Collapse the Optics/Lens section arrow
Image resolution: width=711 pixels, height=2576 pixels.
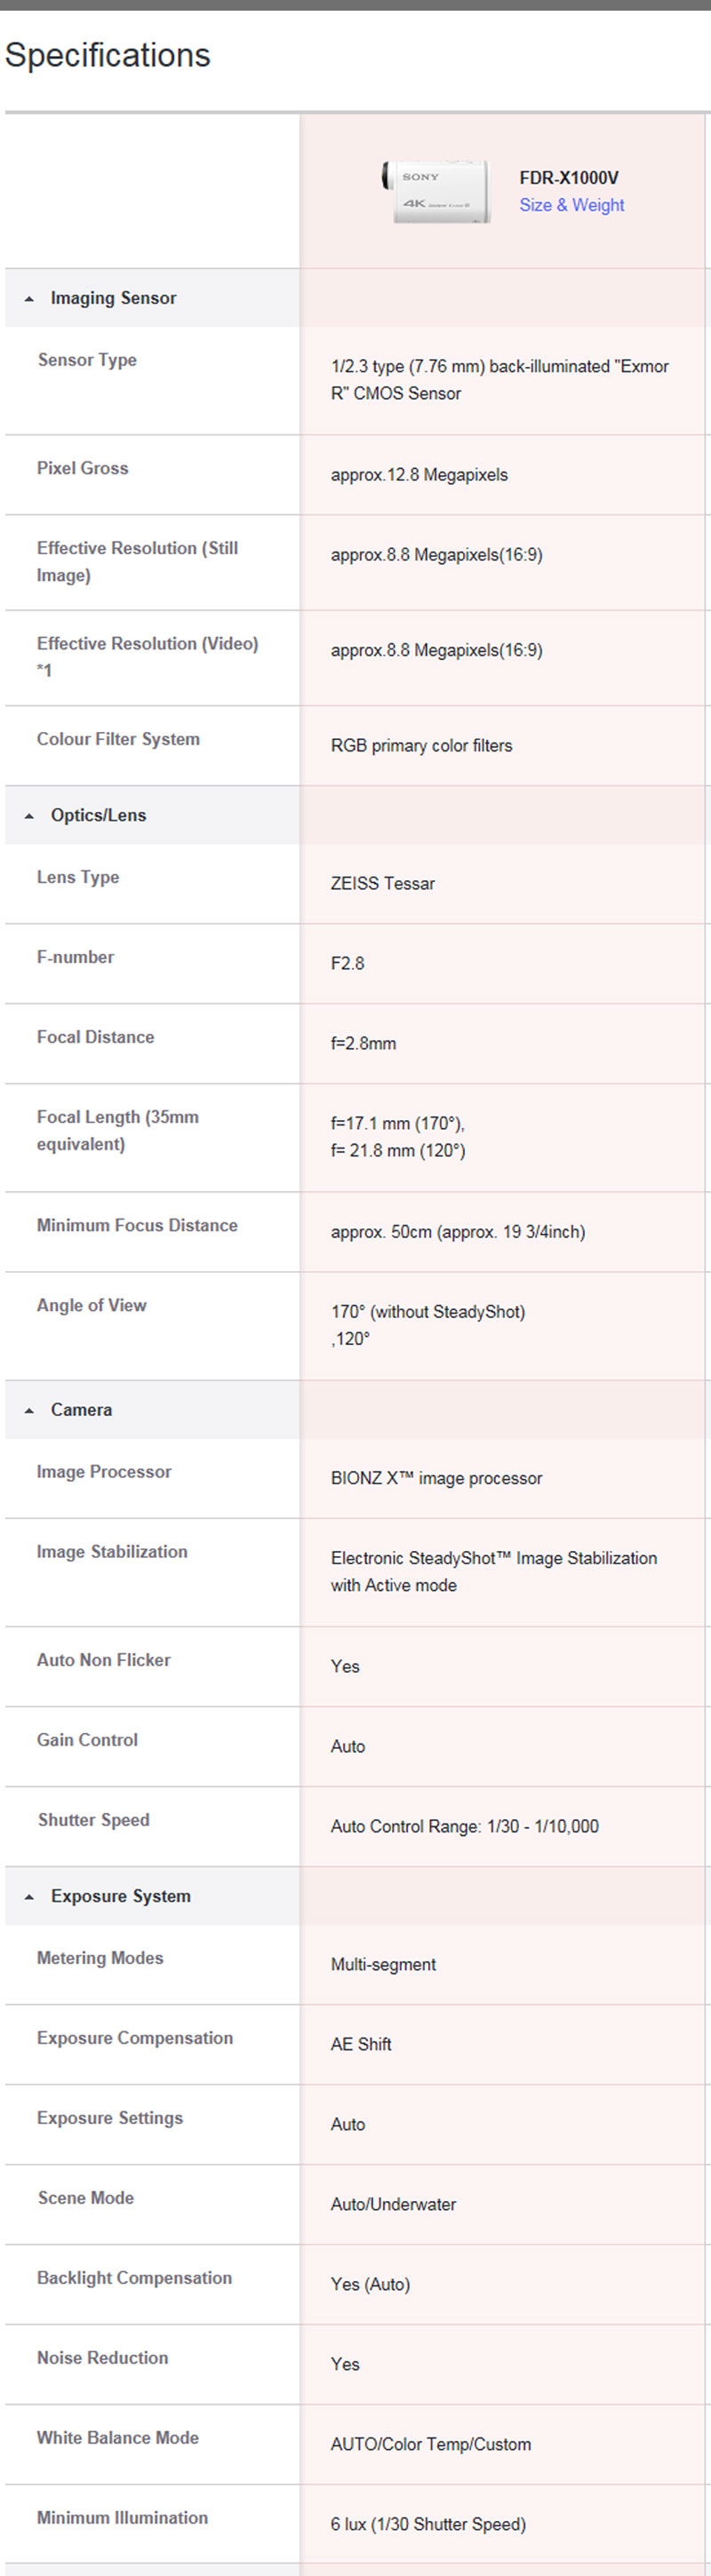[29, 816]
